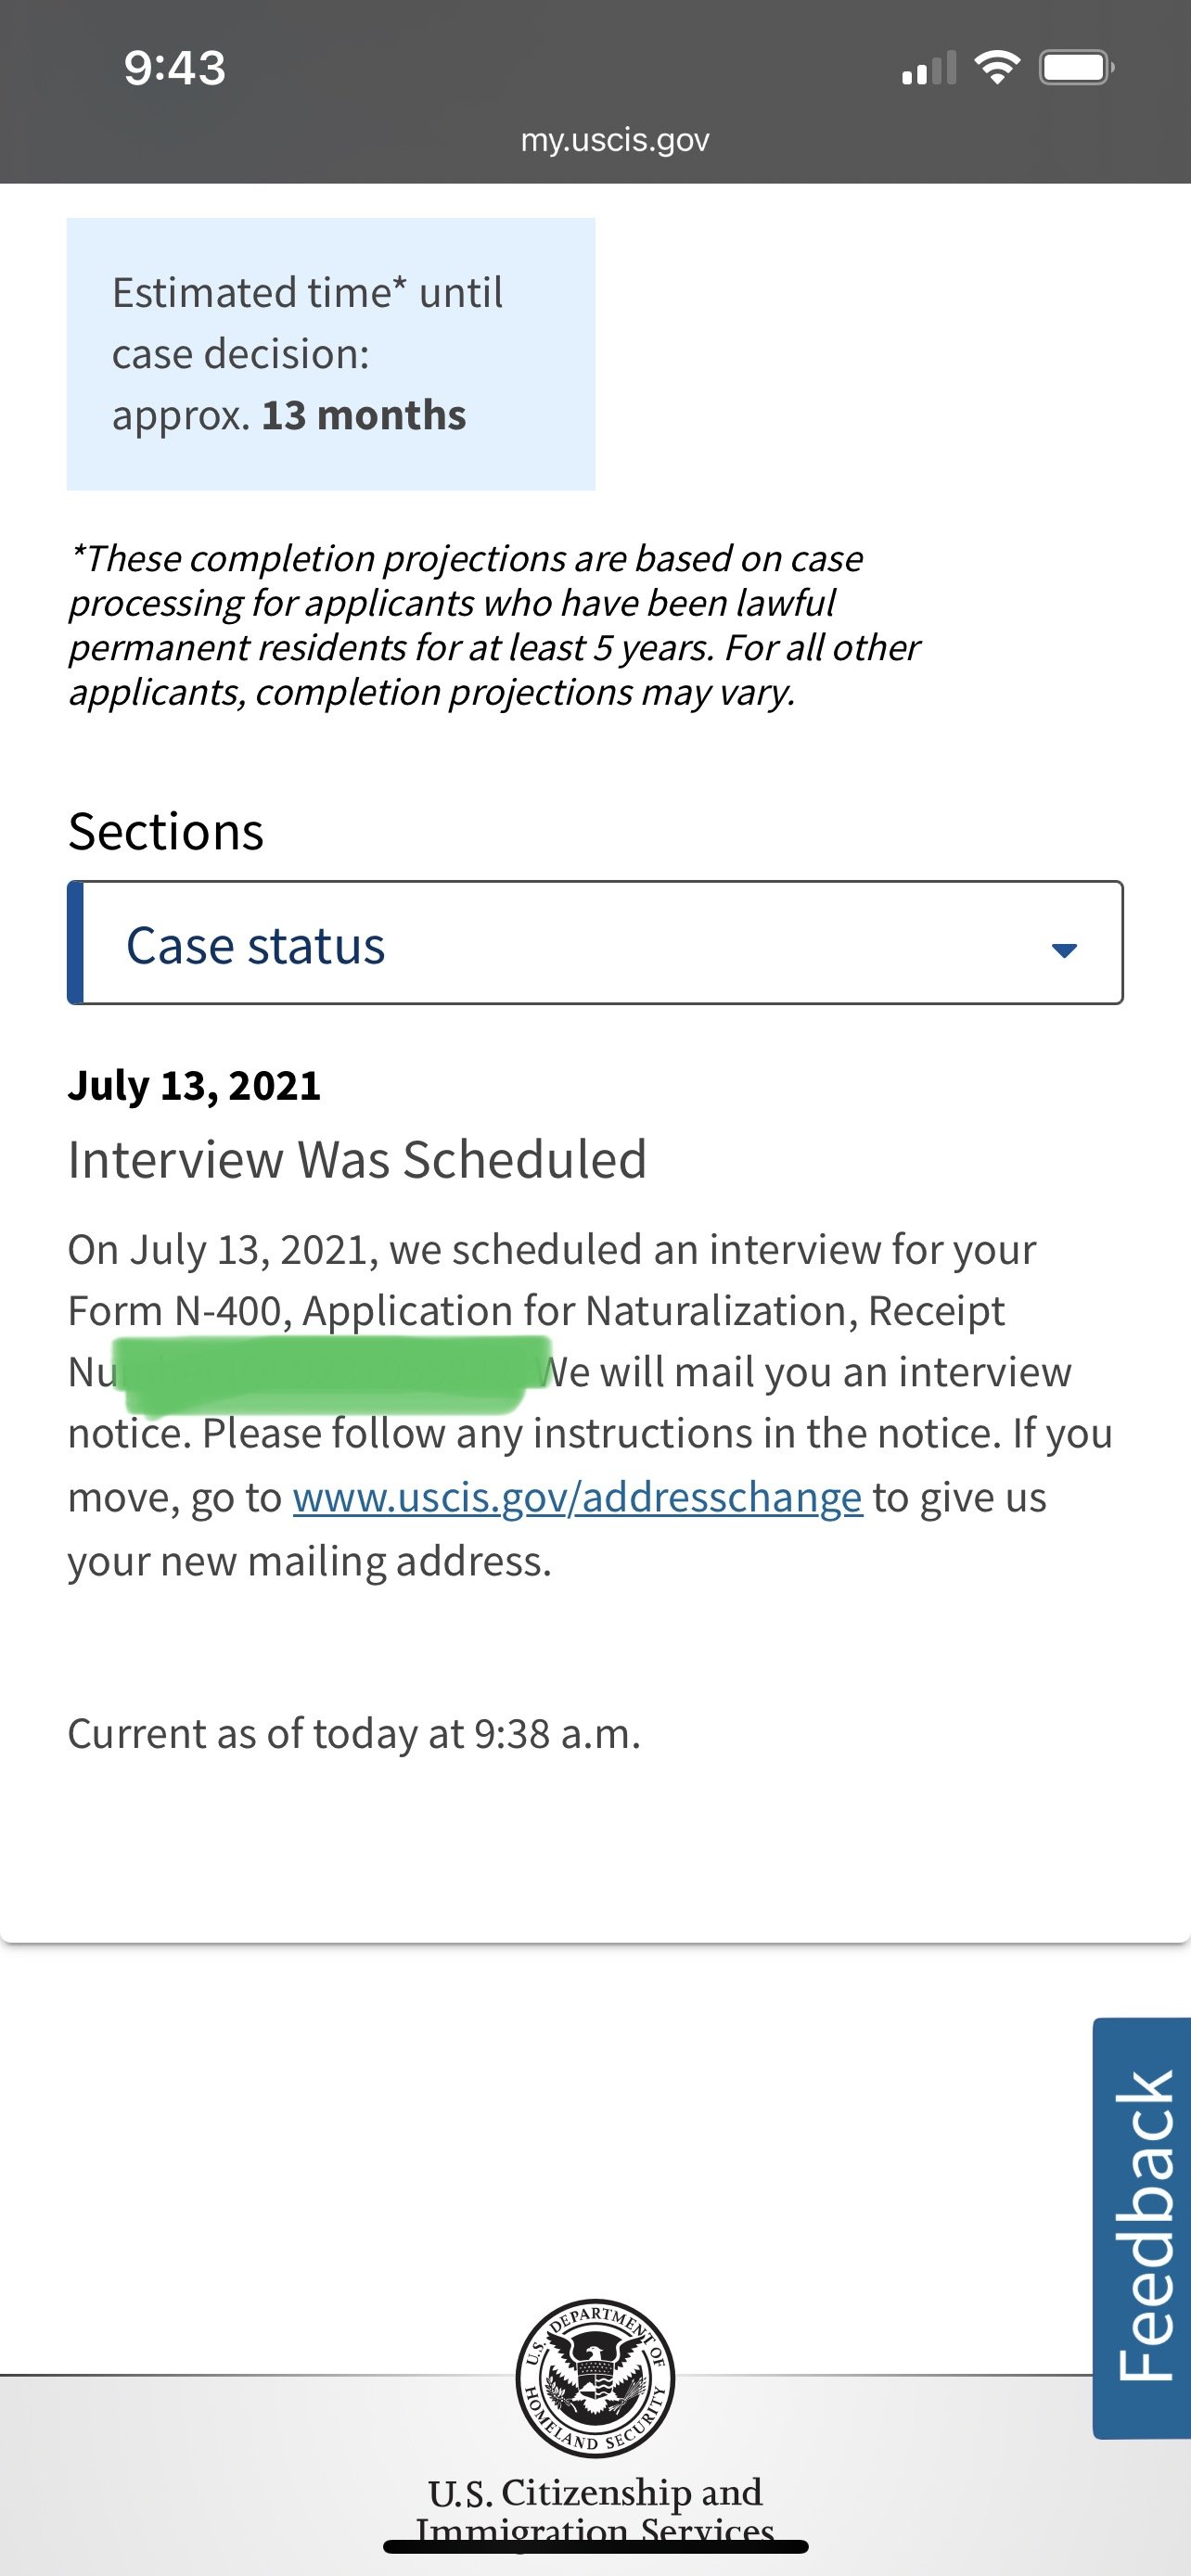Tap the July 13, 2021 date heading
Viewport: 1191px width, 2576px height.
(194, 1085)
